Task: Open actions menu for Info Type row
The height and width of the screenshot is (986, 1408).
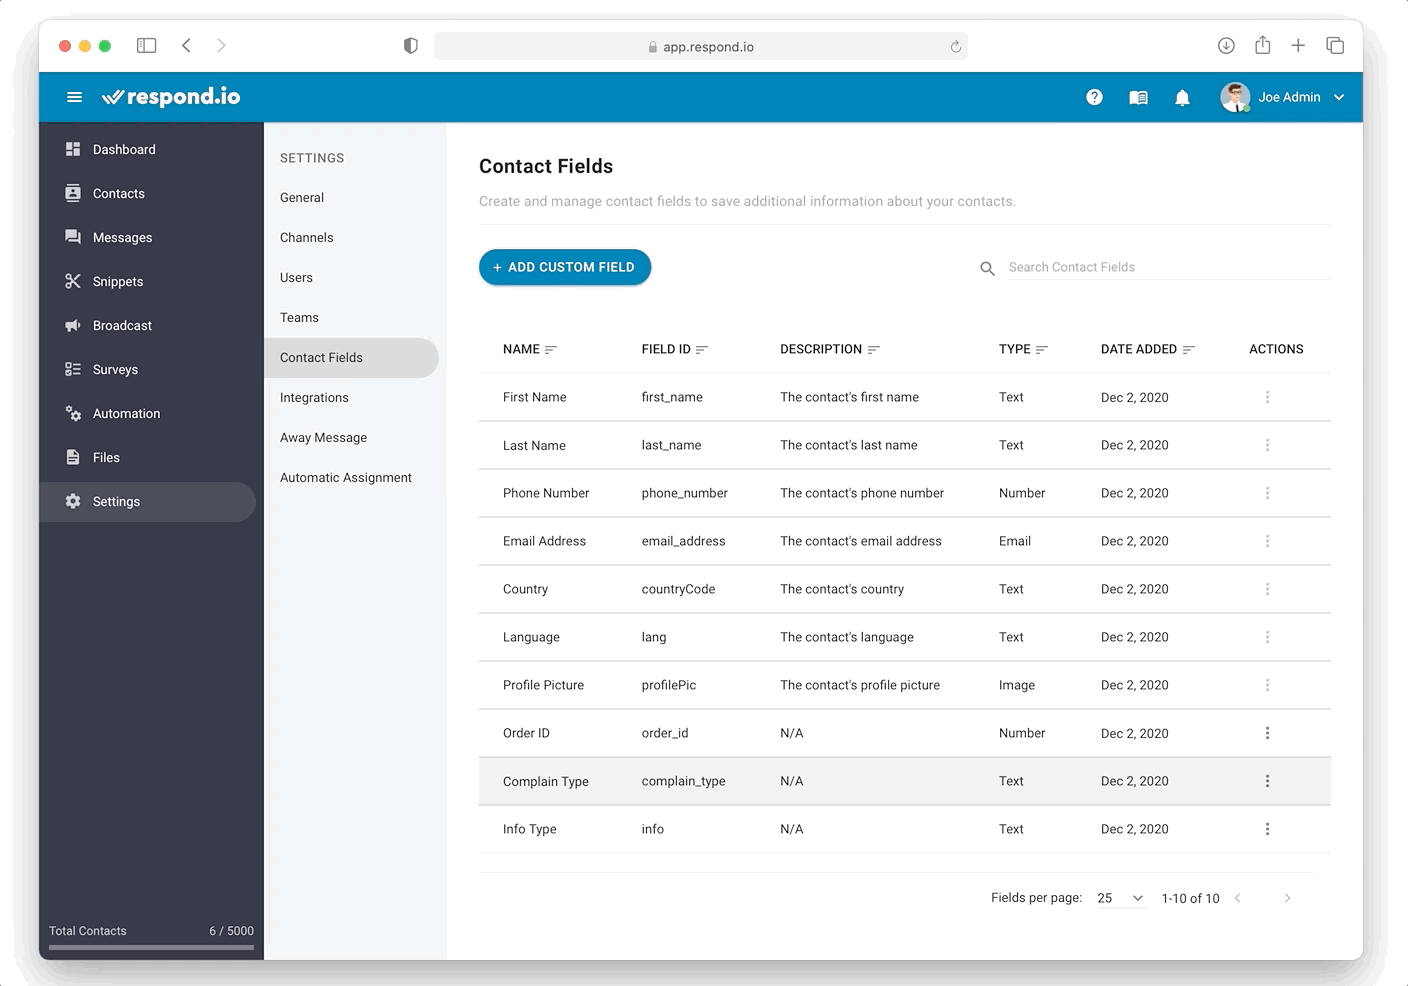Action: pos(1267,829)
